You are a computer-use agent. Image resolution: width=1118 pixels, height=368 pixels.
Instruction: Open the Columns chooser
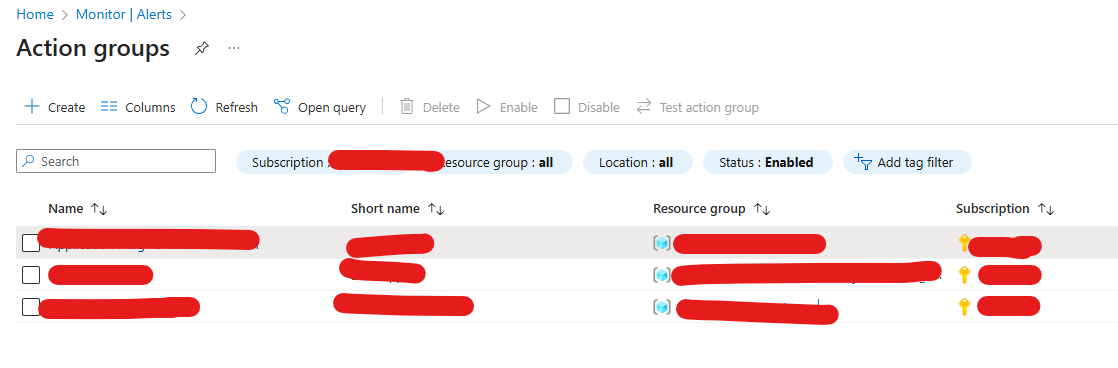pos(138,107)
